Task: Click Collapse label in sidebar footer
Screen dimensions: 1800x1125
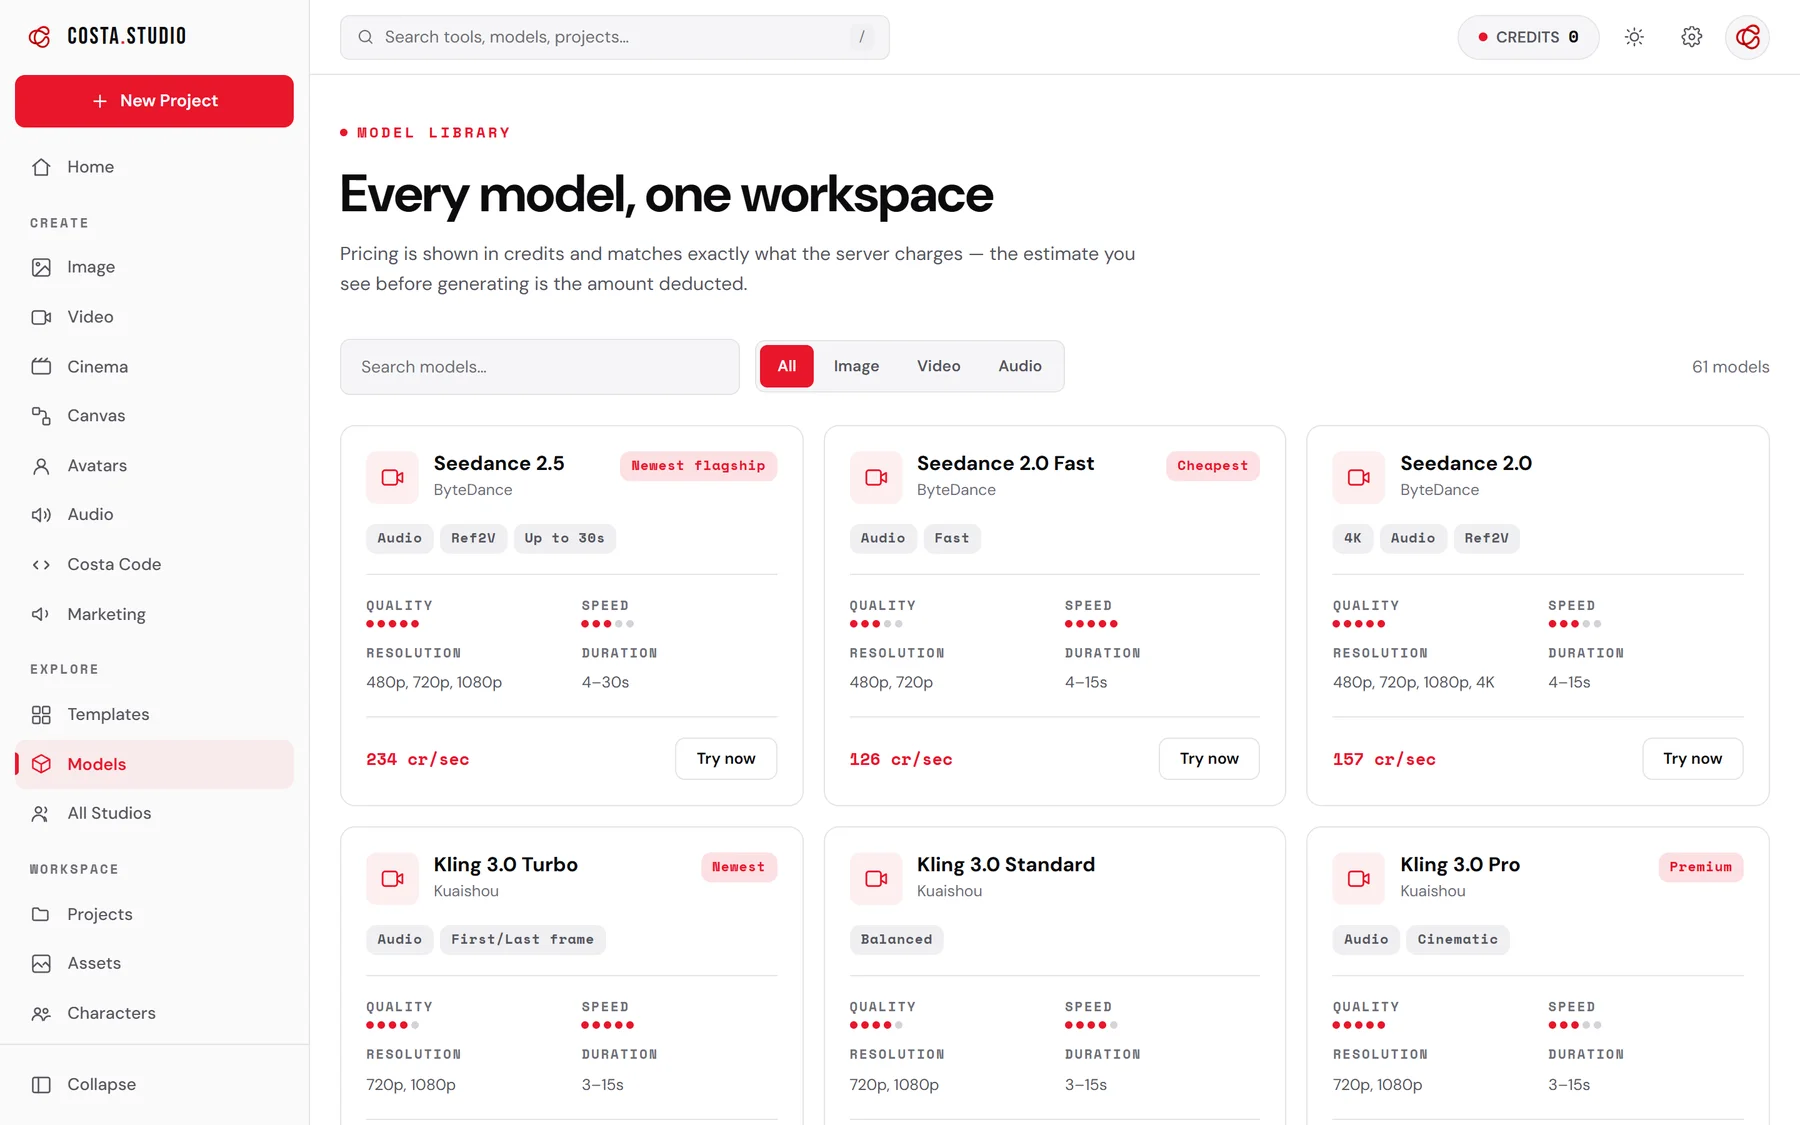Action: 102,1085
